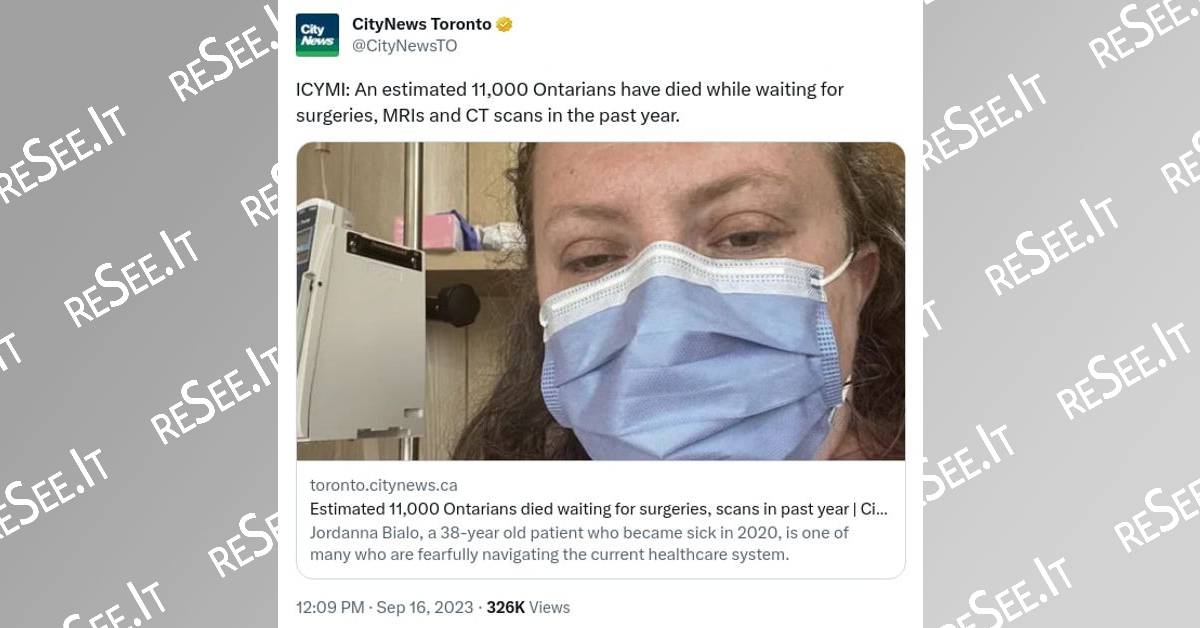Click the CityNews logo avatar
1200x628 pixels.
tap(318, 34)
